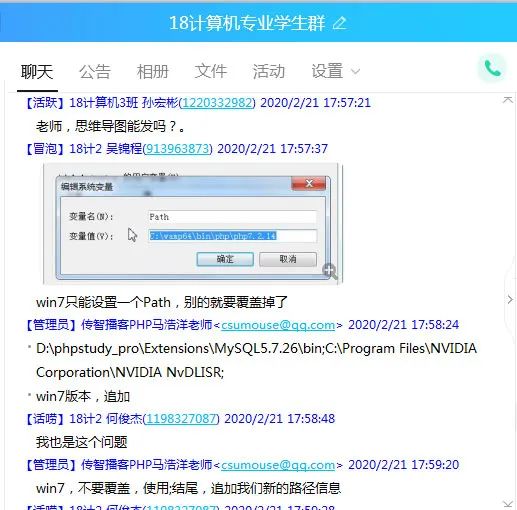Screen dimensions: 517x510
Task: Select the 活动 tab
Action: click(x=269, y=71)
